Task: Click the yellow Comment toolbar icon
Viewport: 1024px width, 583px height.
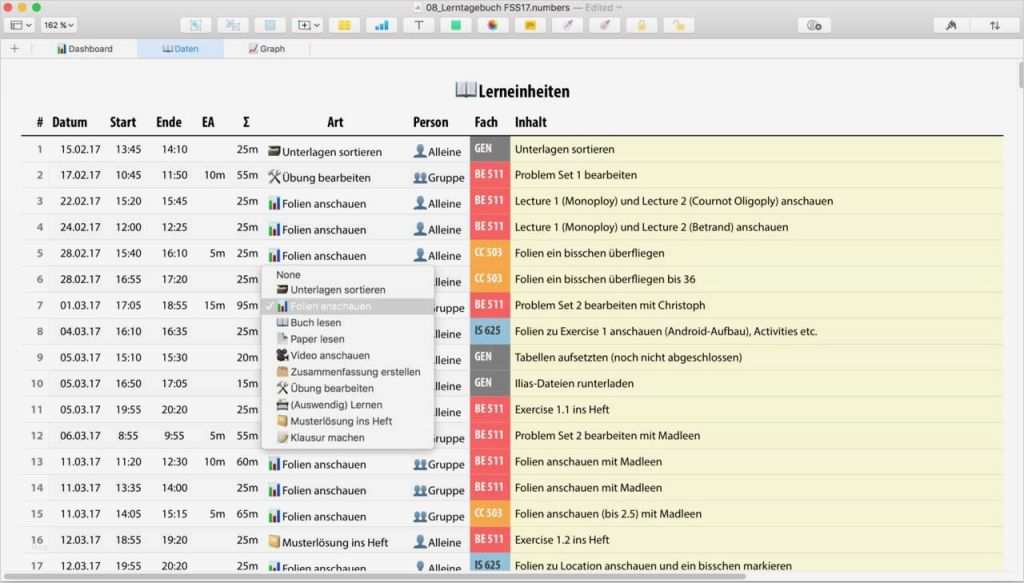Action: pos(529,25)
